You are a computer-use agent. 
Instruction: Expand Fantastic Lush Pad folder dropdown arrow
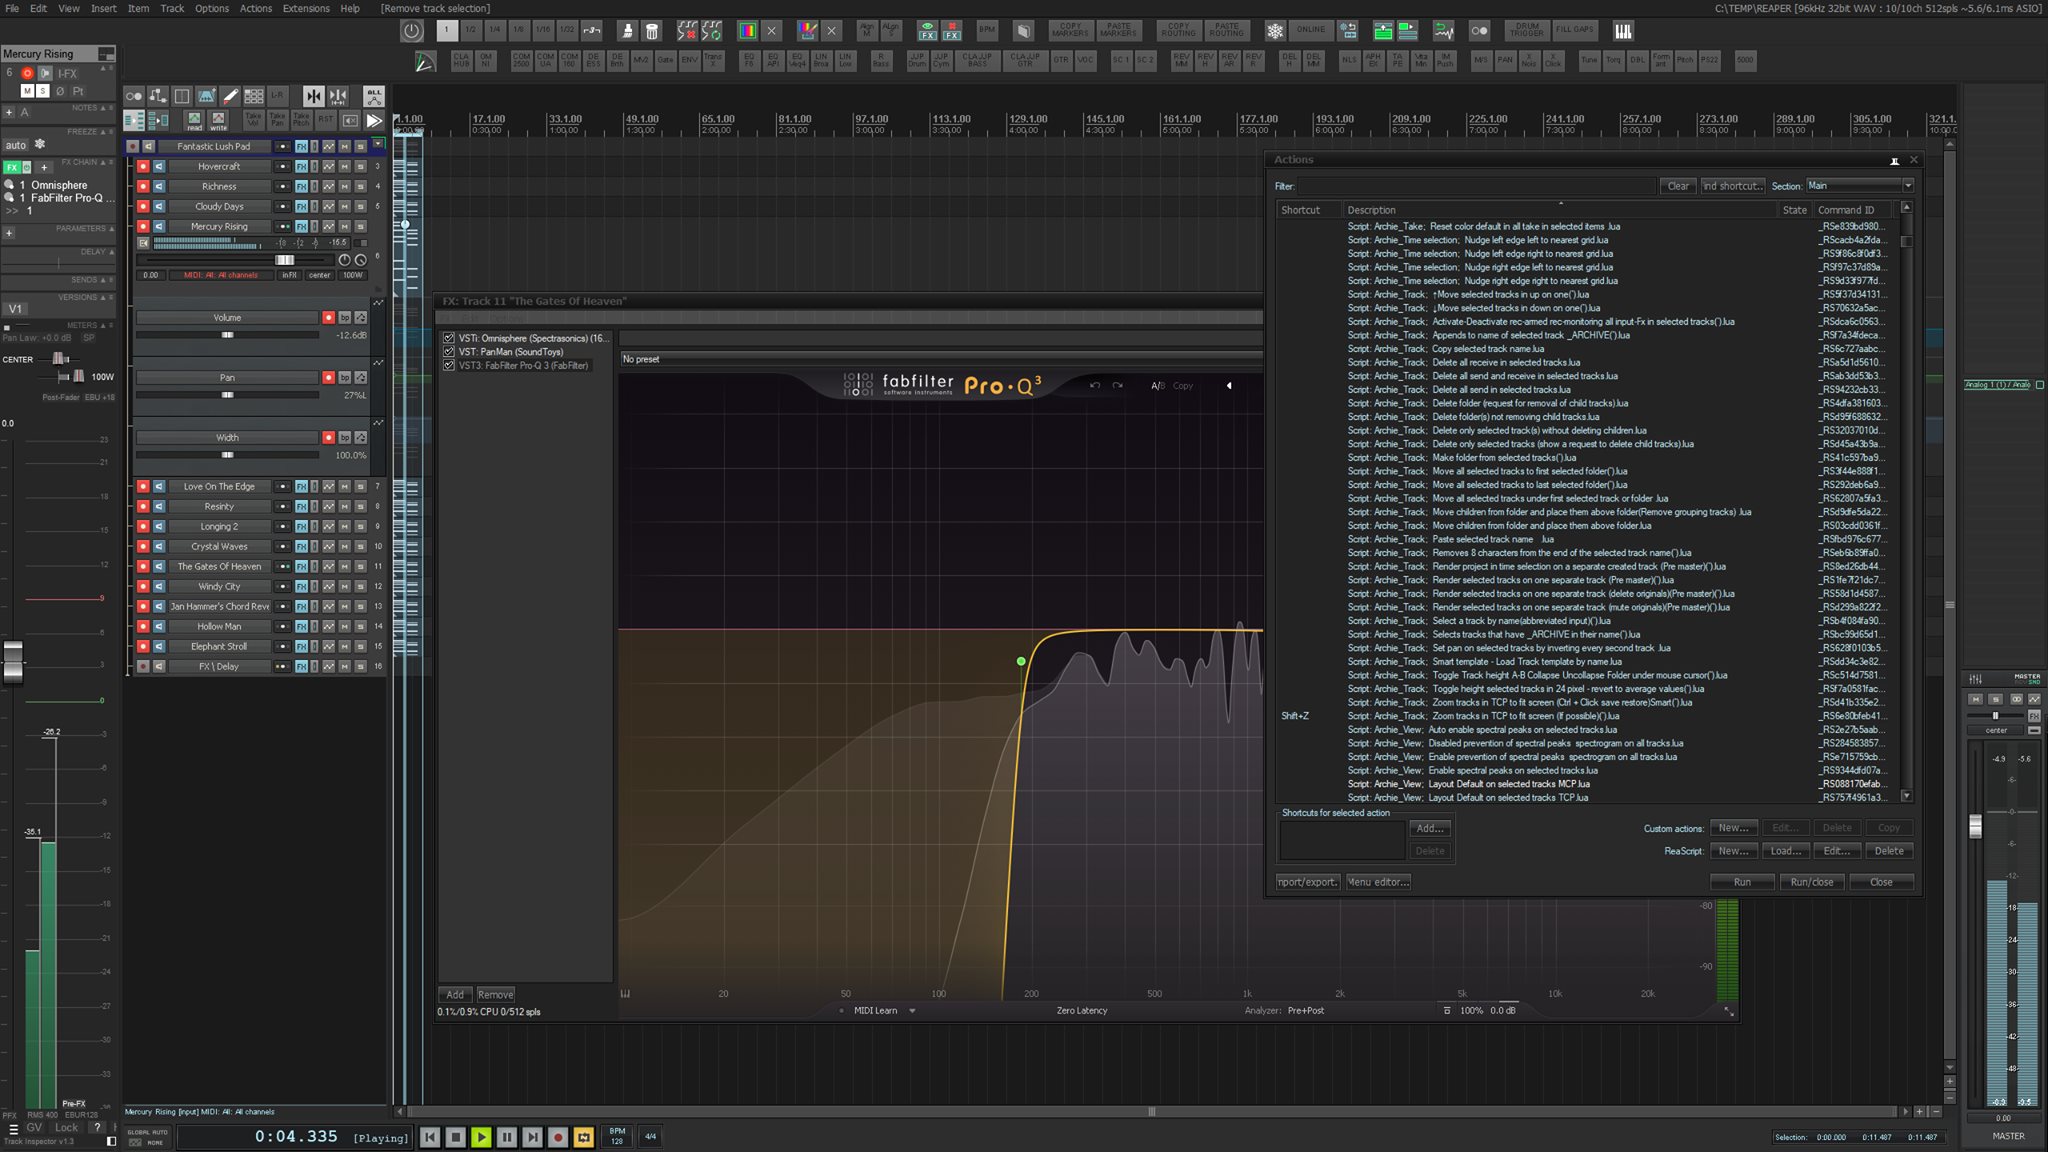click(x=378, y=145)
